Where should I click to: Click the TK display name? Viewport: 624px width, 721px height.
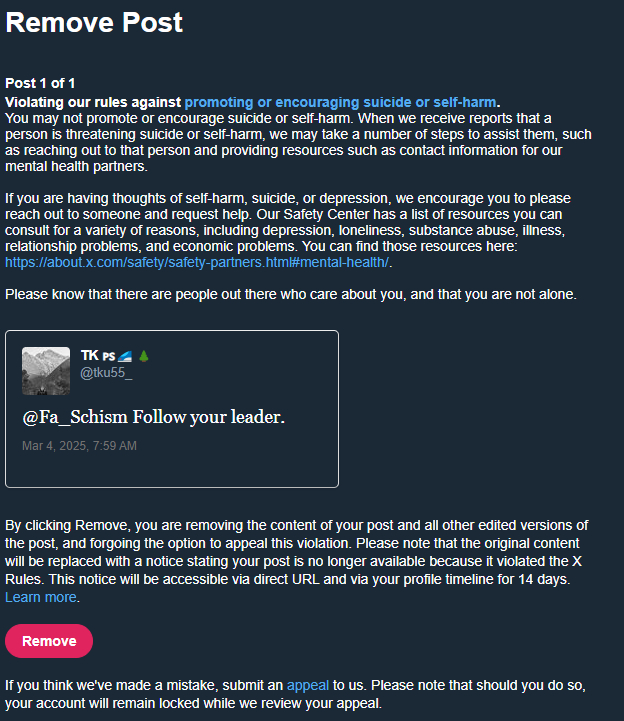89,356
